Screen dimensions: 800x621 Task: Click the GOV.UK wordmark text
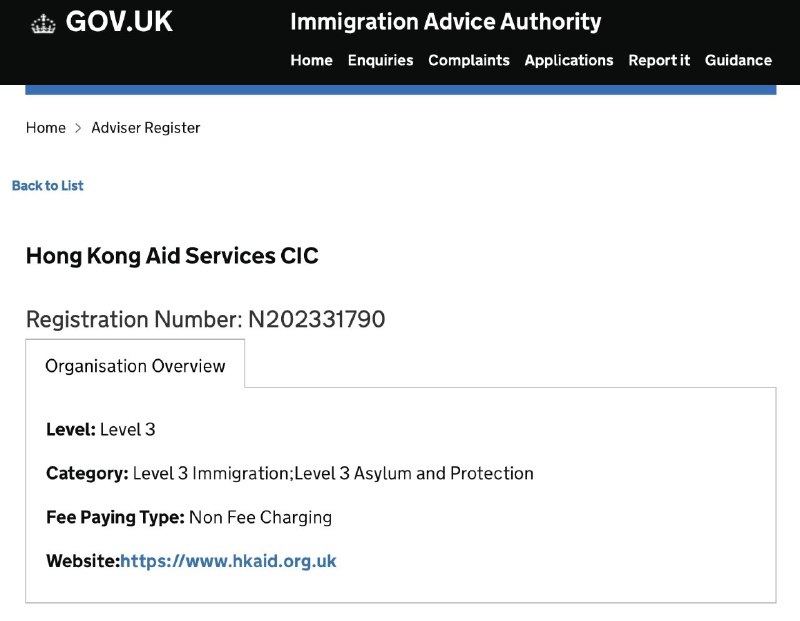pyautogui.click(x=119, y=22)
